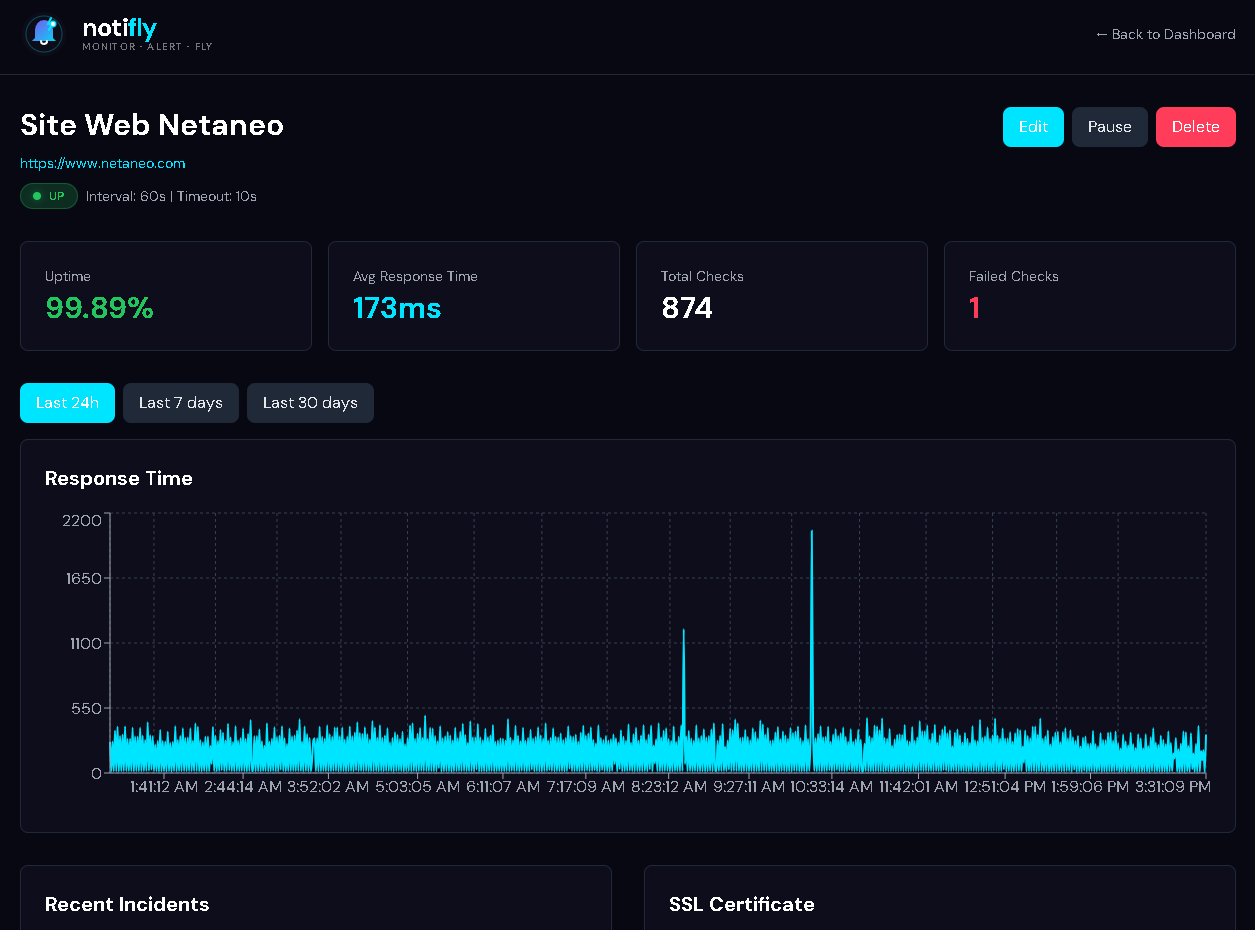Viewport: 1255px width, 930px height.
Task: Click the Back to Dashboard link
Action: (x=1165, y=34)
